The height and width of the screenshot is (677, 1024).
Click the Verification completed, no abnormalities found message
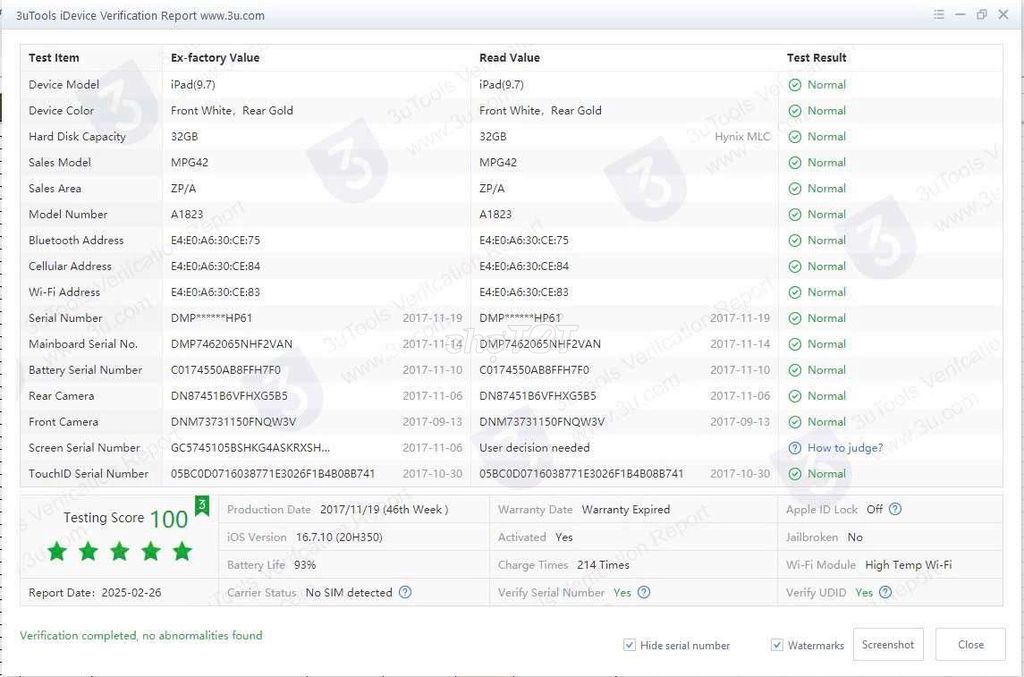point(141,635)
